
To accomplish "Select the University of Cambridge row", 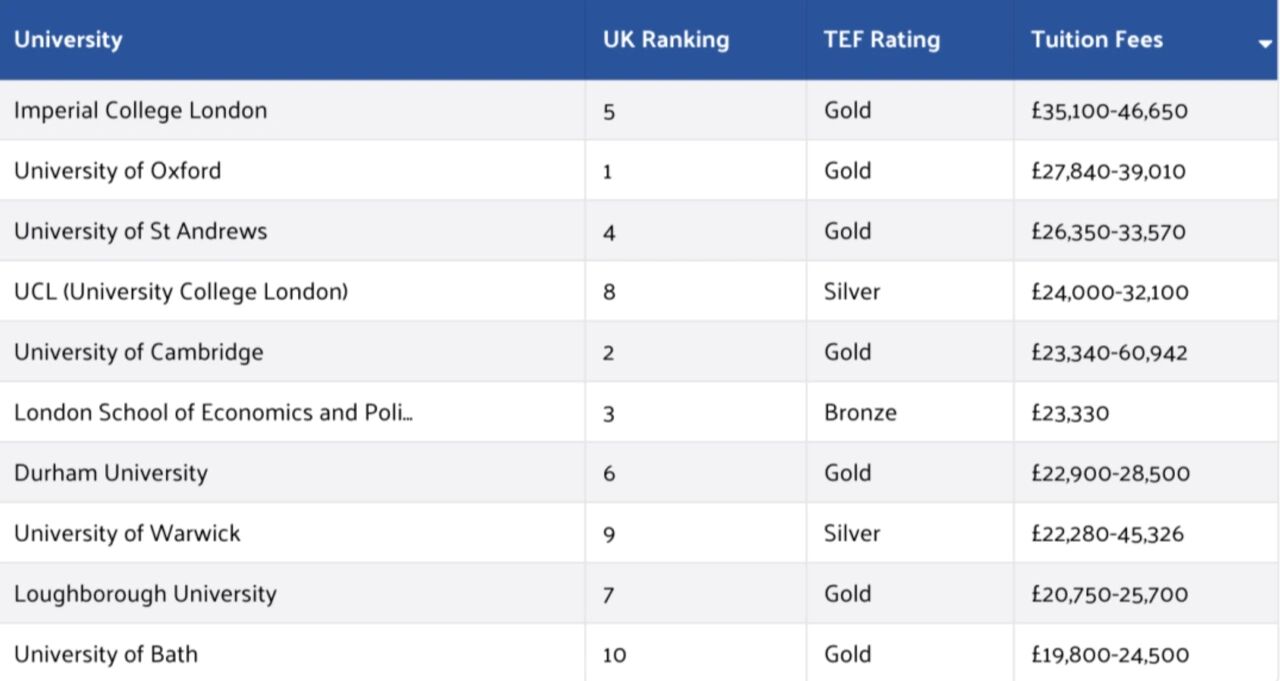I will 139,352.
